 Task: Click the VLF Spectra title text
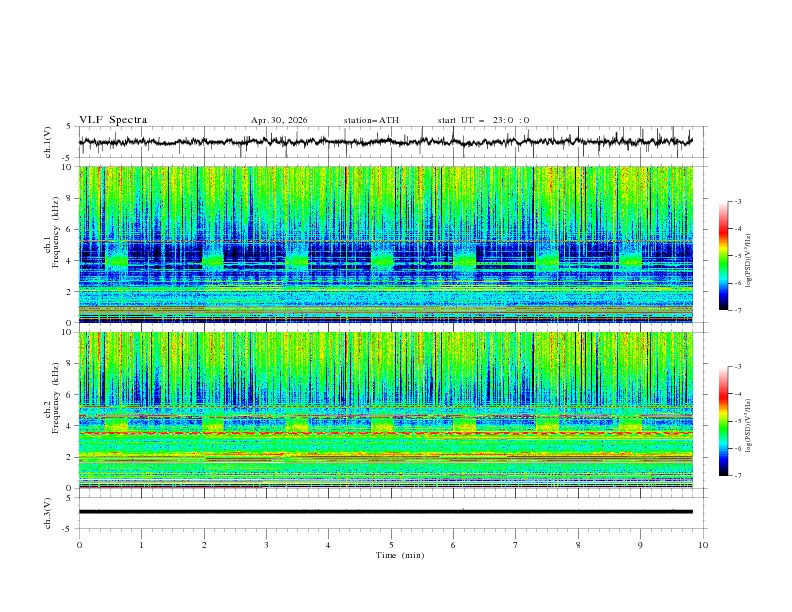[113, 120]
